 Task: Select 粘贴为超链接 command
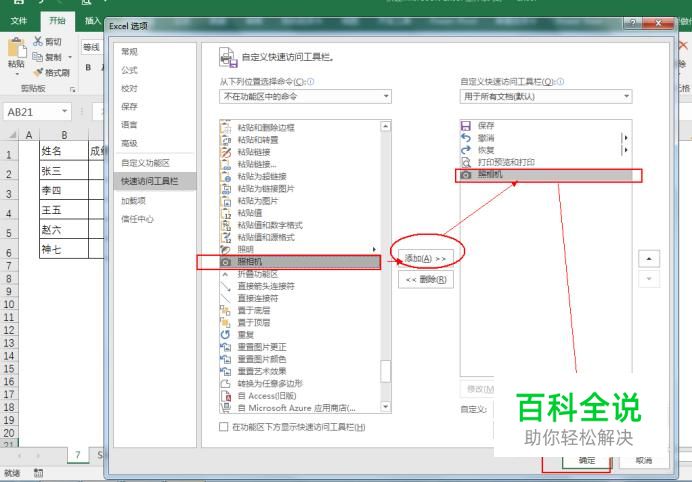coord(300,177)
